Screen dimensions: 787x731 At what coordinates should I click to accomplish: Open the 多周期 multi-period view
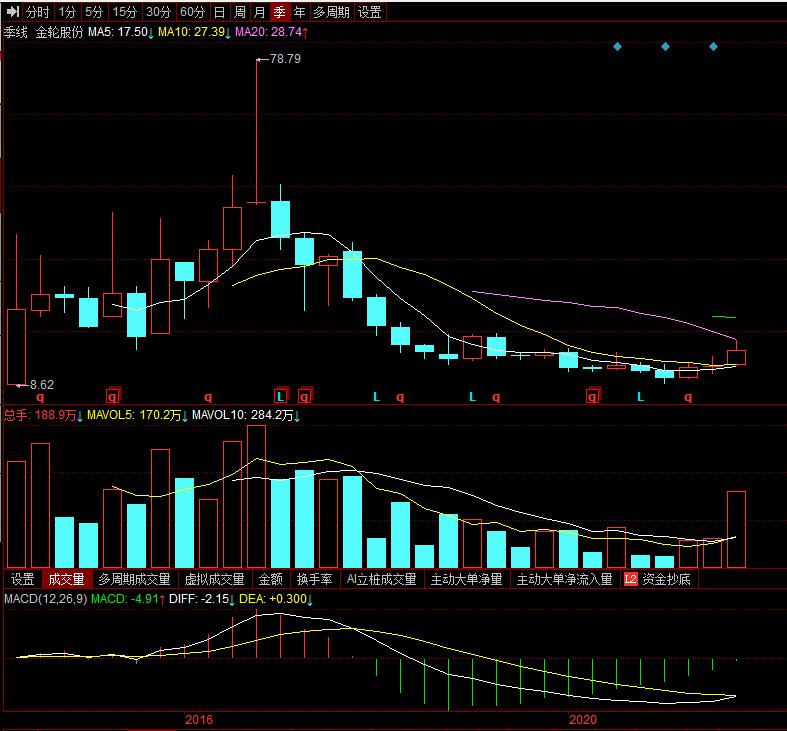(x=331, y=12)
